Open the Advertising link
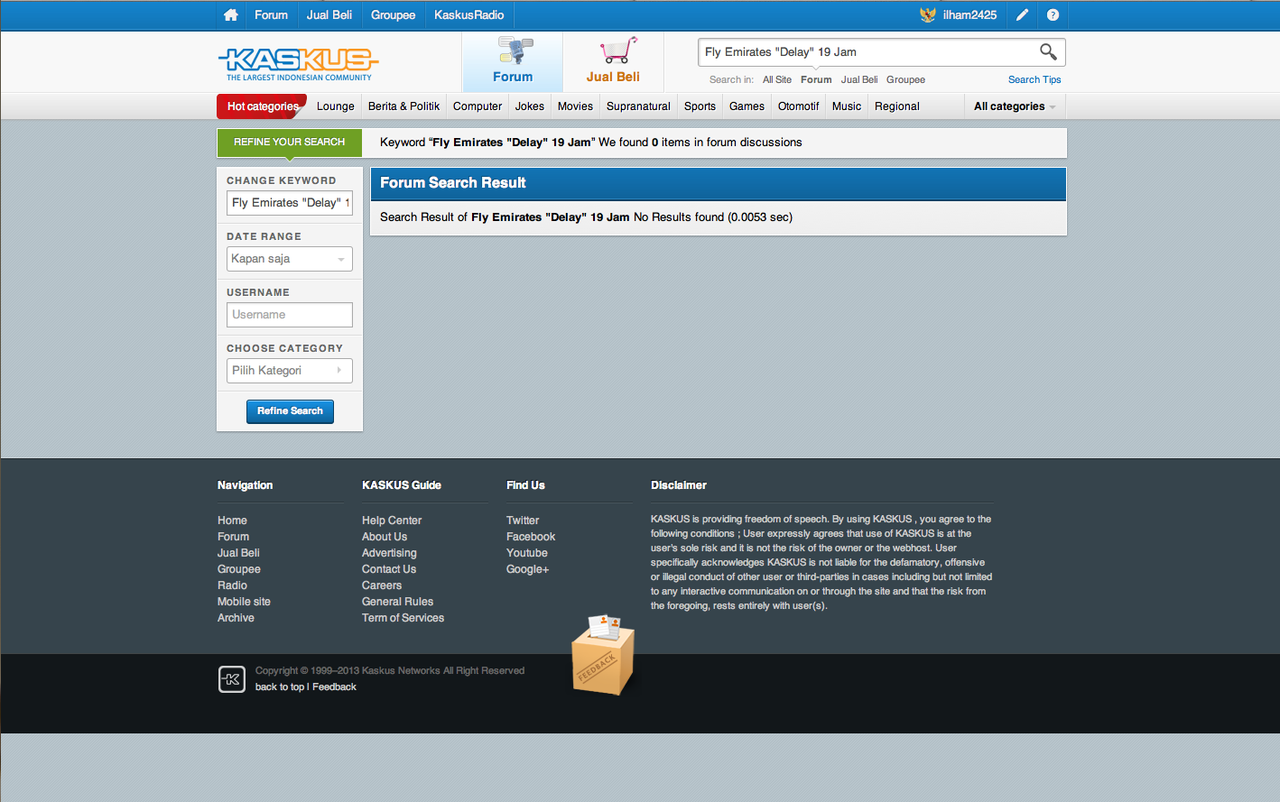1280x802 pixels. 389,553
